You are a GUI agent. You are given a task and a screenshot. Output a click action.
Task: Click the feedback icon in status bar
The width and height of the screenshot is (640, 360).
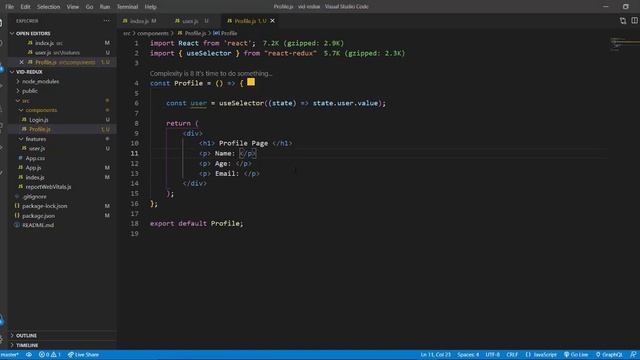(633, 355)
